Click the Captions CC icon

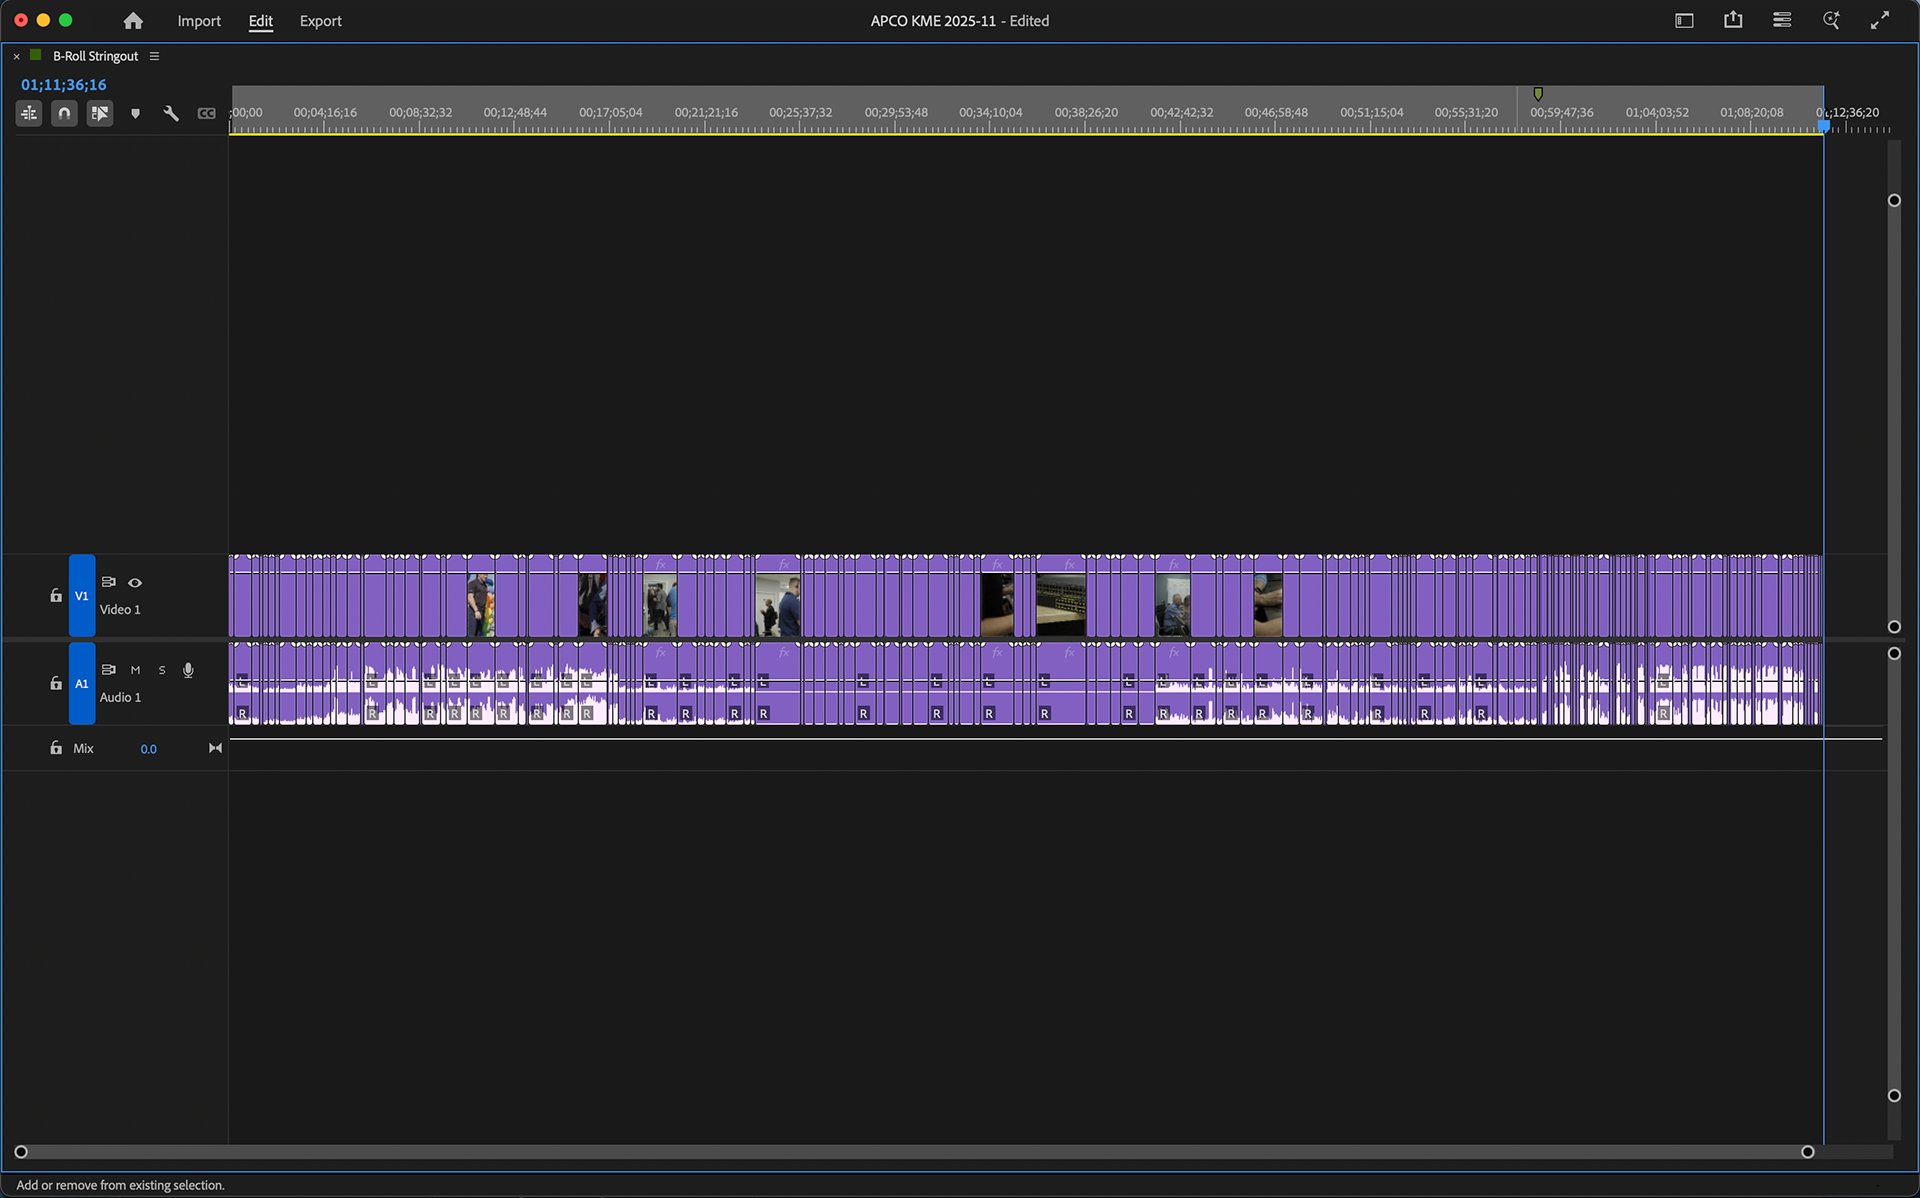click(x=206, y=113)
